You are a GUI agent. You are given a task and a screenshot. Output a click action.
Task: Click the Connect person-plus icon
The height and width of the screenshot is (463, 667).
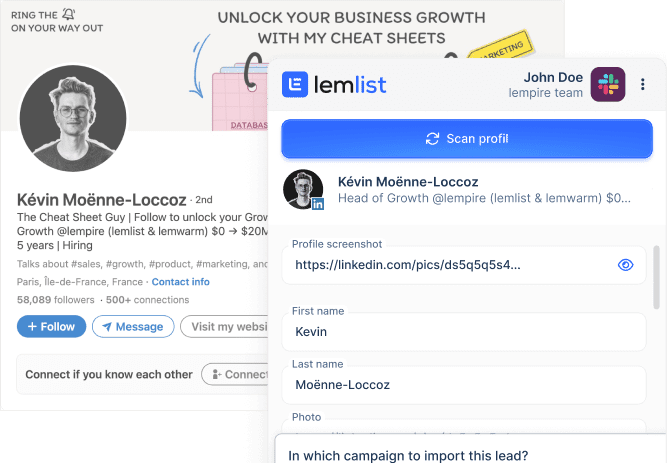[x=217, y=374]
